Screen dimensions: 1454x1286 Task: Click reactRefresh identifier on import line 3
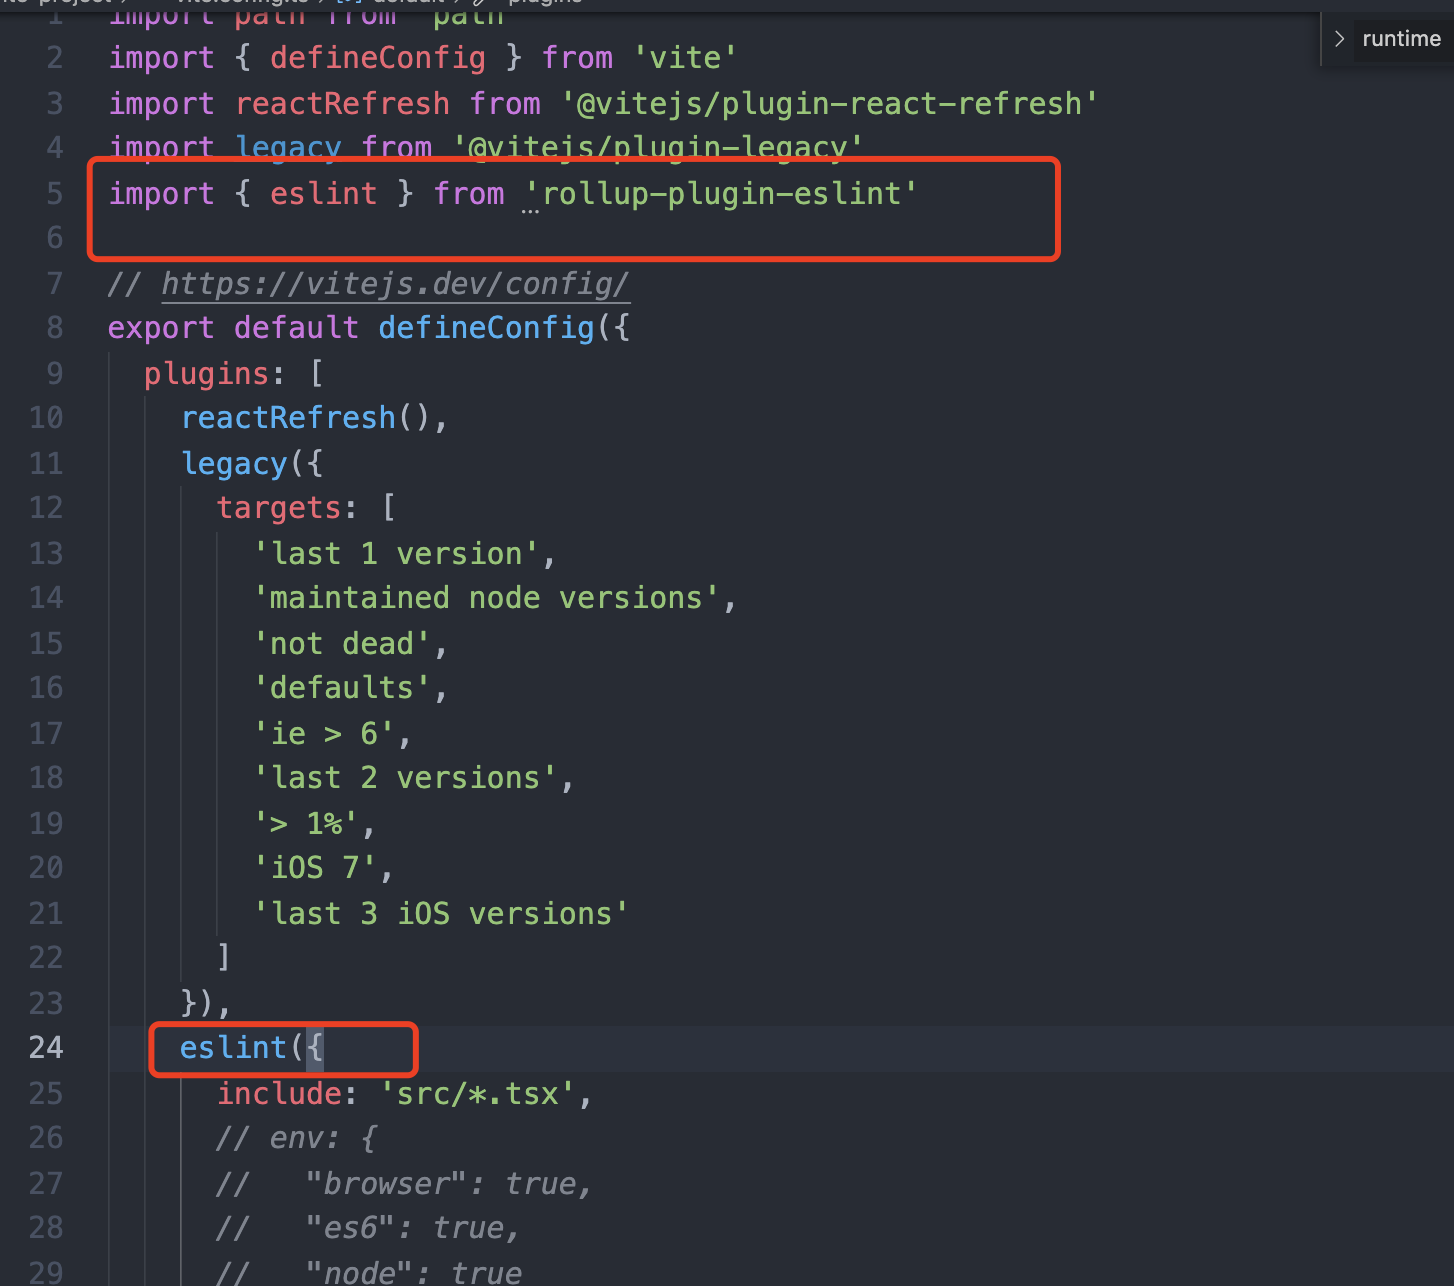pyautogui.click(x=342, y=103)
